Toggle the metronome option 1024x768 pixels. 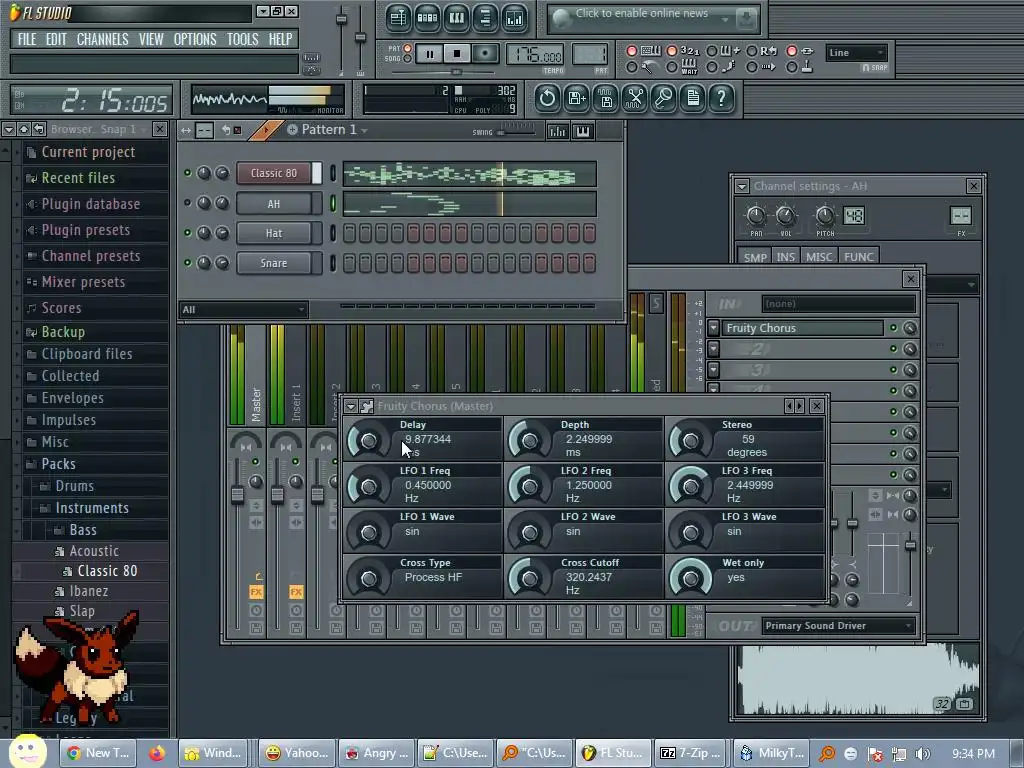point(632,67)
